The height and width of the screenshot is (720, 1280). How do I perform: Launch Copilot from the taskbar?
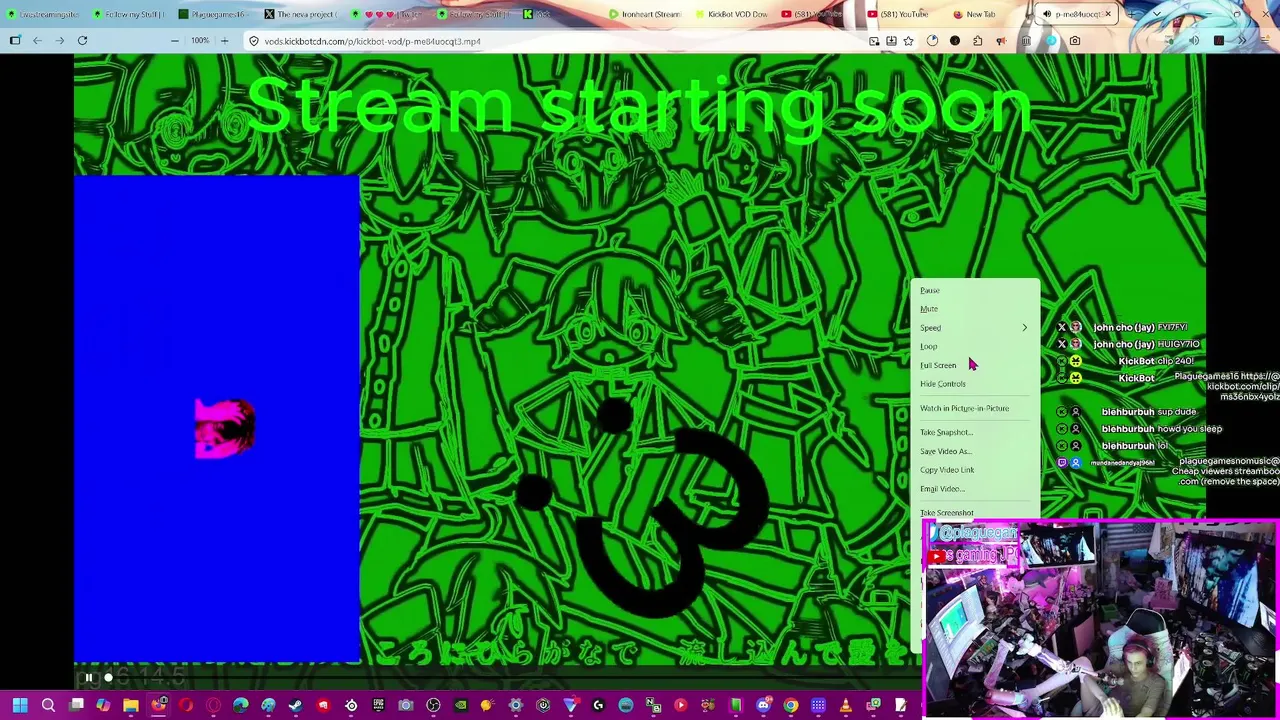103,705
